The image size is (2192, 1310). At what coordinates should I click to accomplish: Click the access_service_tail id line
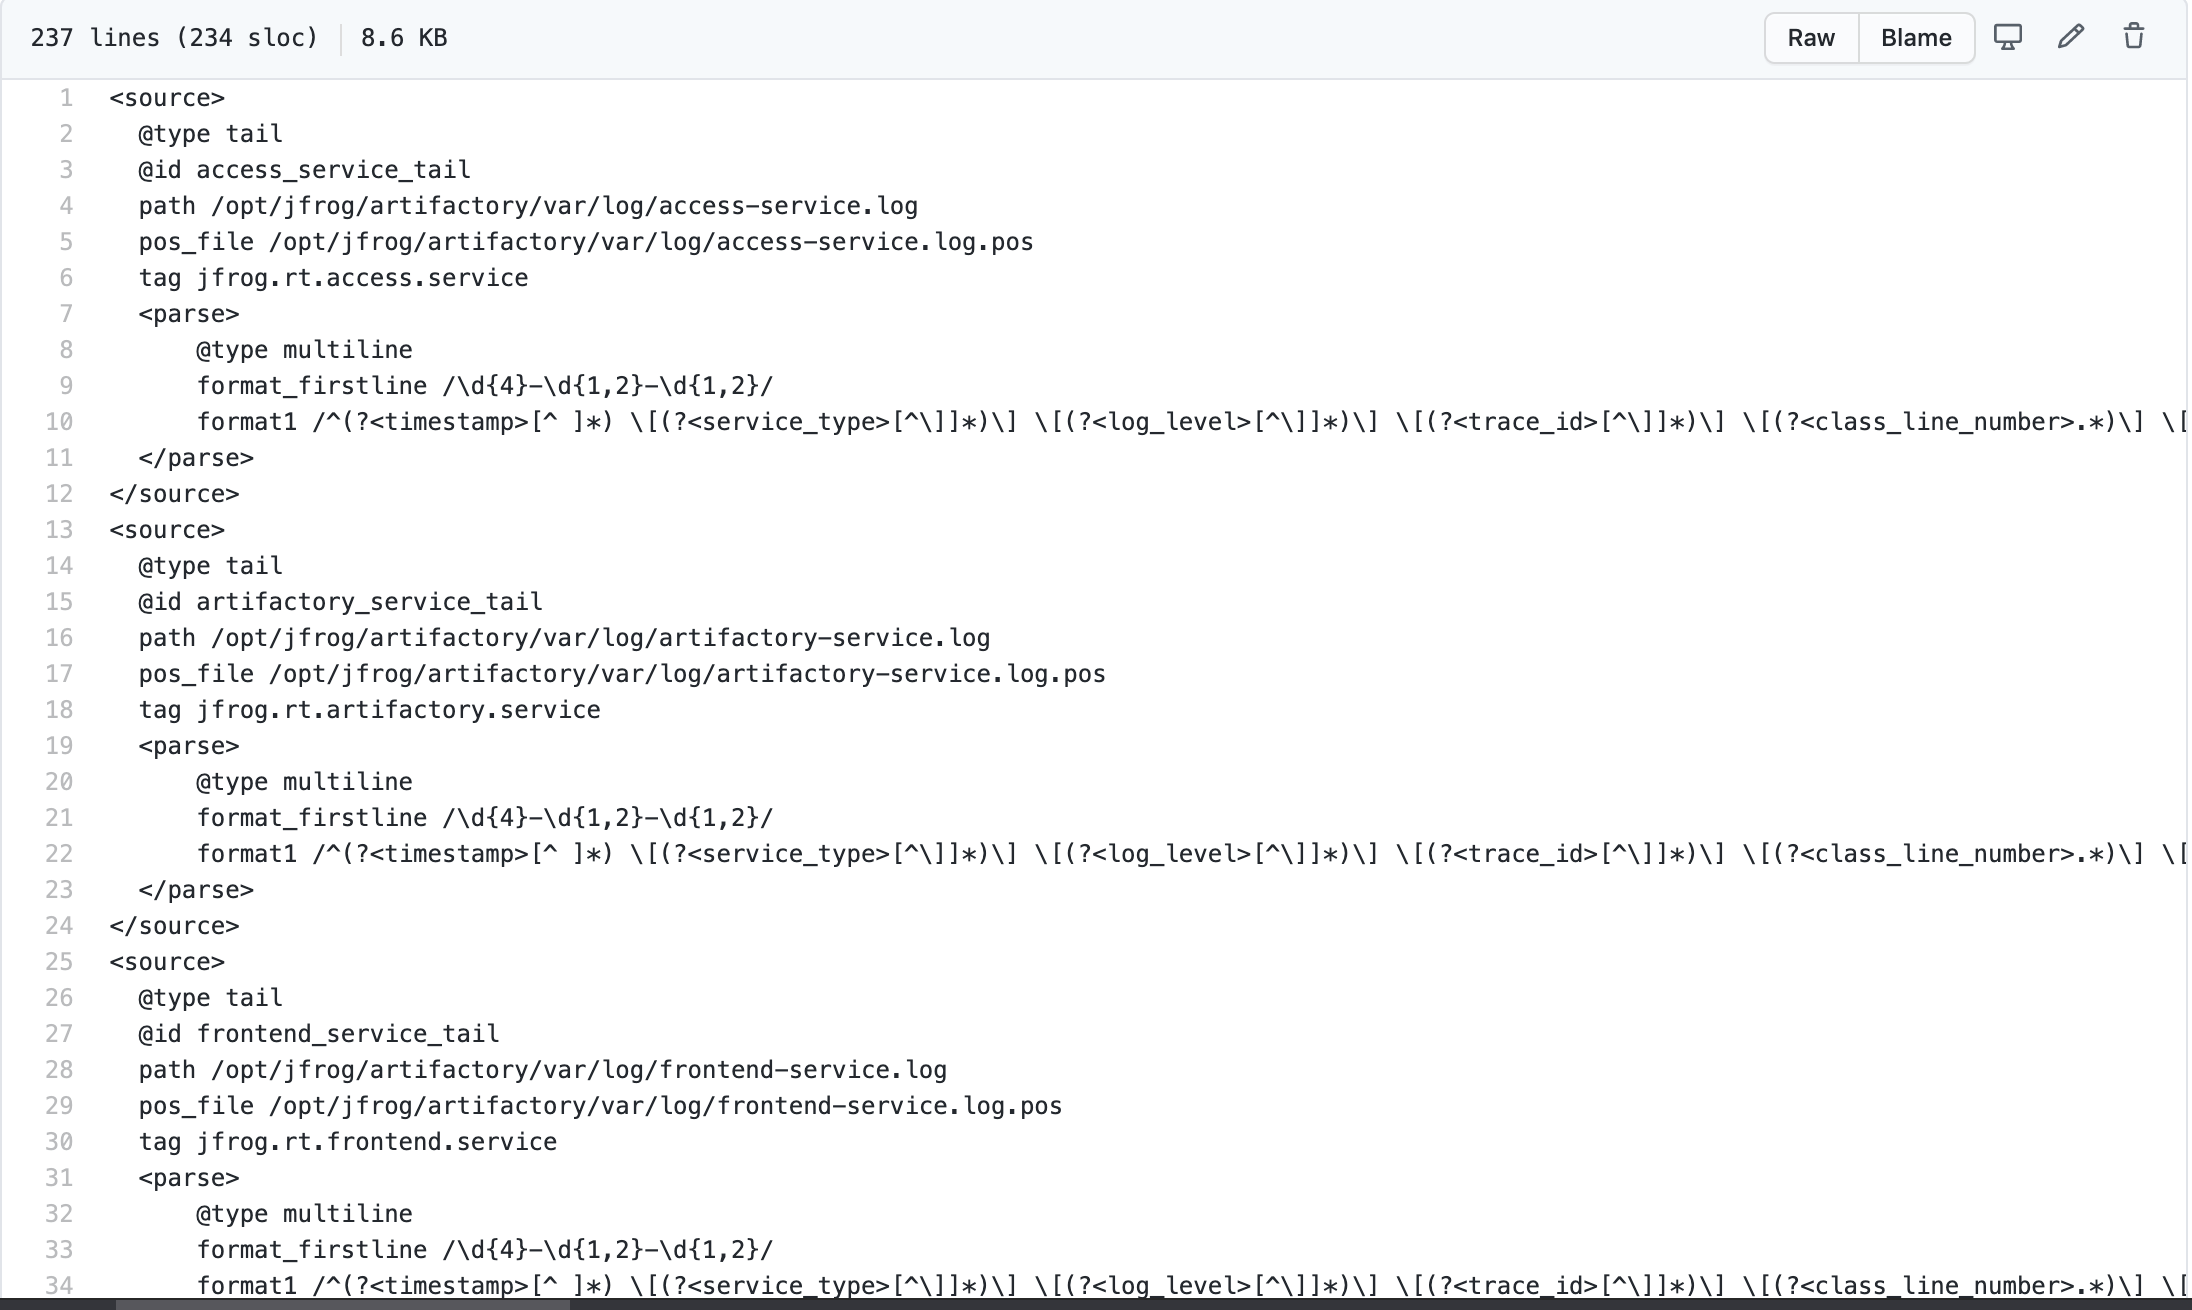pos(304,170)
